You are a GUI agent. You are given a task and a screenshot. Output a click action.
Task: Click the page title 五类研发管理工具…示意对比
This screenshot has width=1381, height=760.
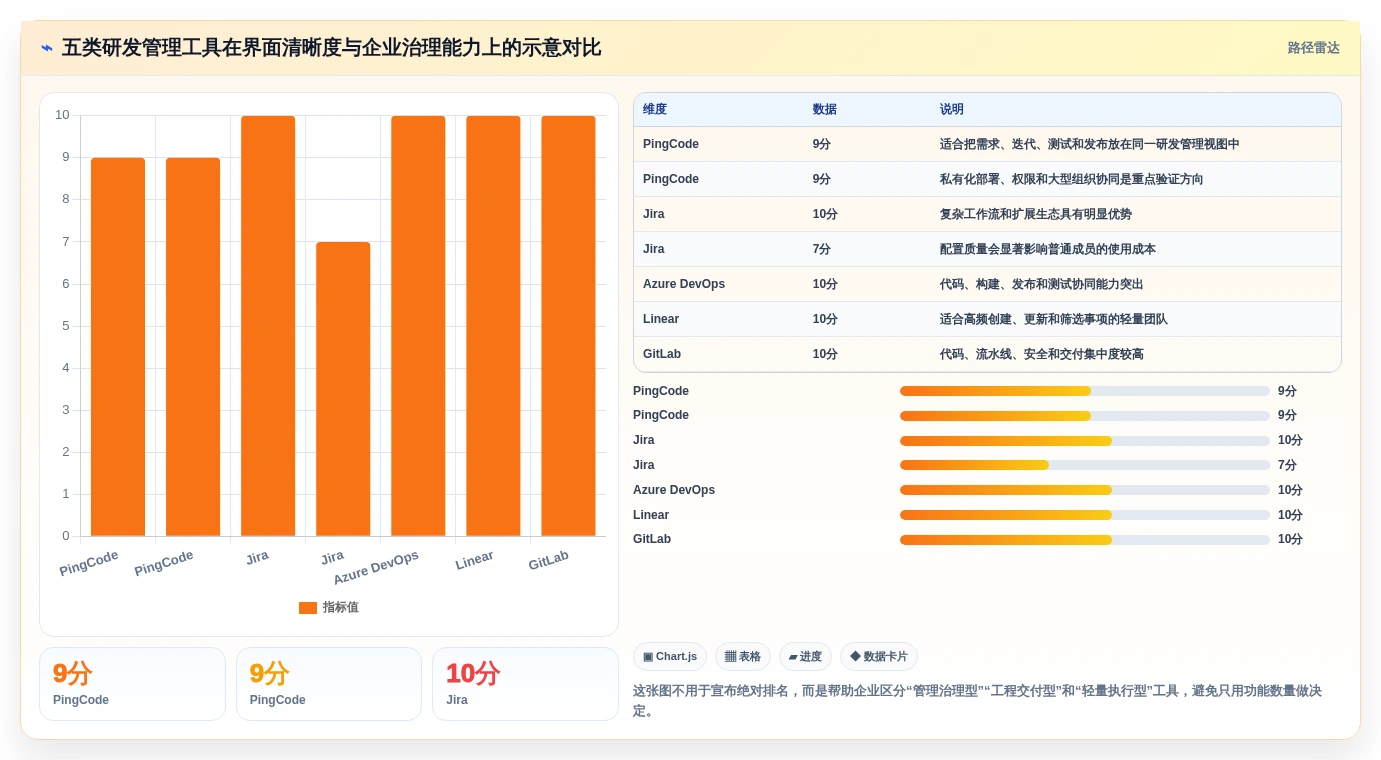[x=331, y=48]
